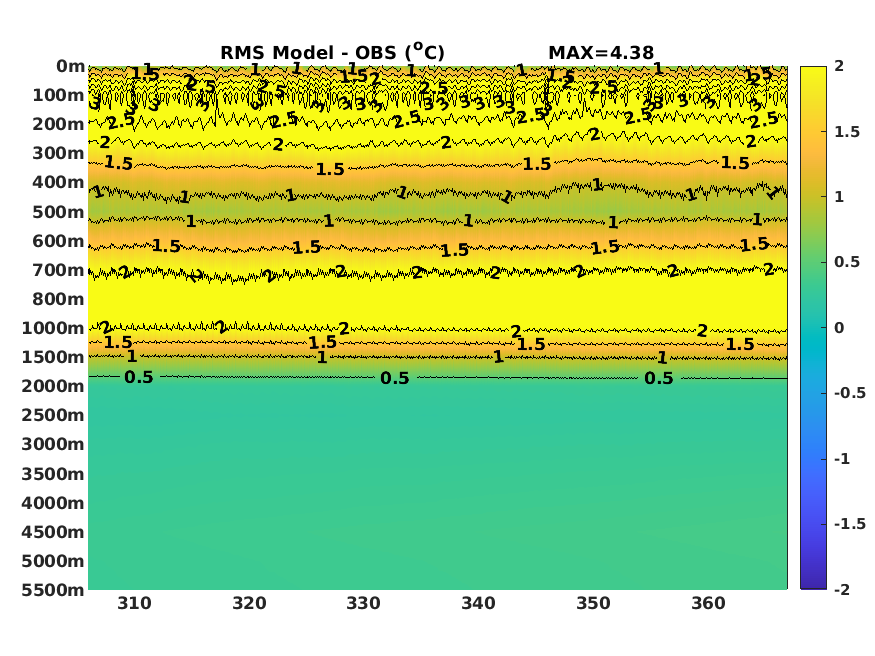The image size is (875, 656).
Task: Click the colorbar at the 0 level
Action: [813, 328]
